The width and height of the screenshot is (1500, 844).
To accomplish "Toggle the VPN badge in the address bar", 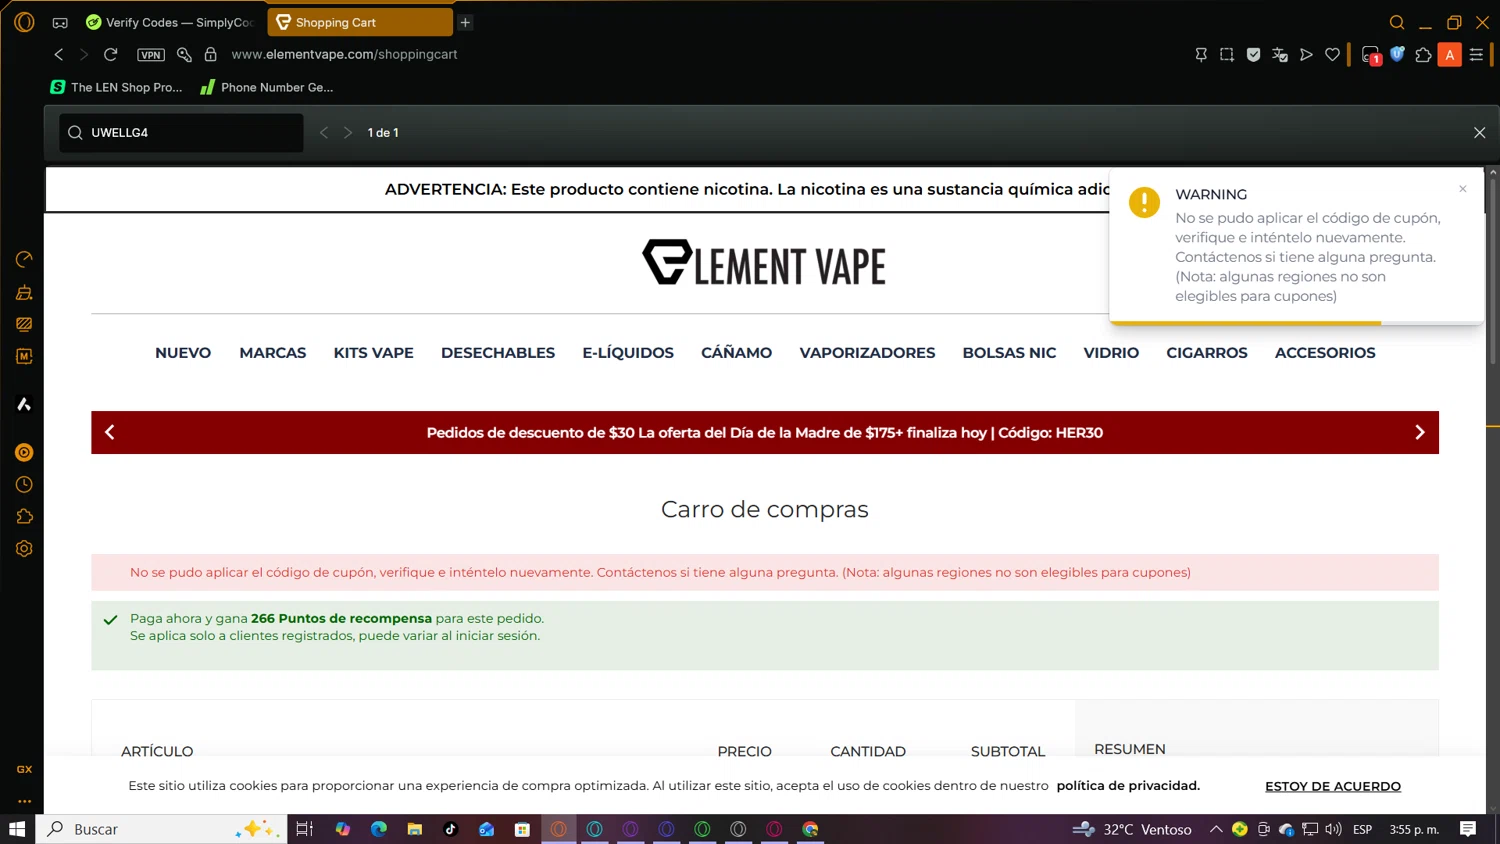I will pos(151,55).
